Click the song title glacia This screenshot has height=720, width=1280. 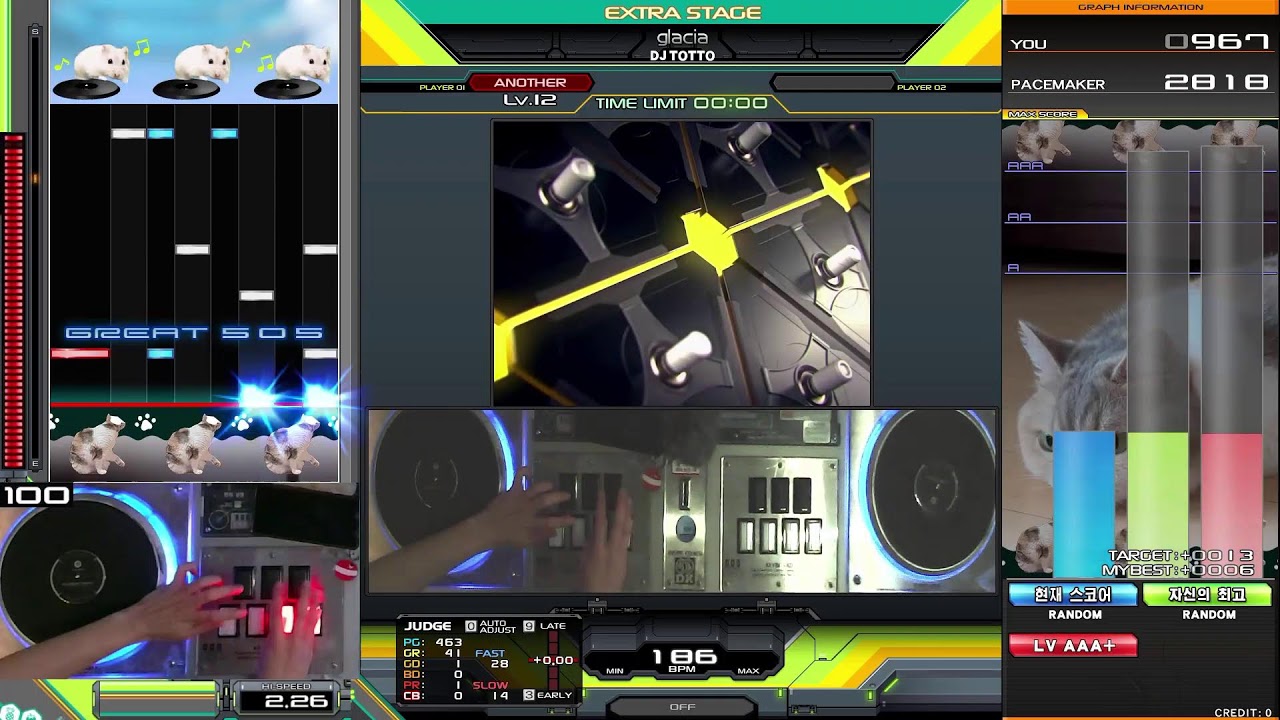click(682, 38)
